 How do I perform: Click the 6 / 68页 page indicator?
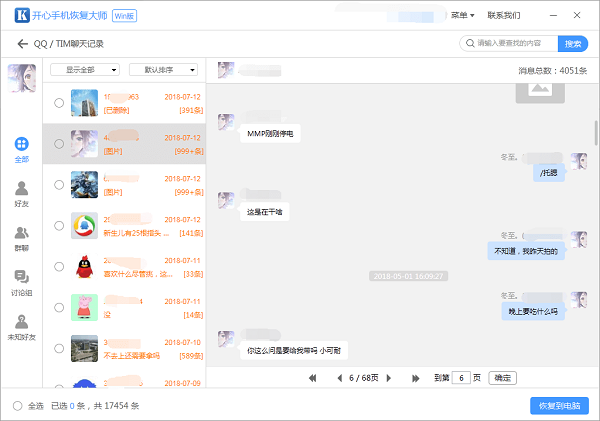pos(364,378)
